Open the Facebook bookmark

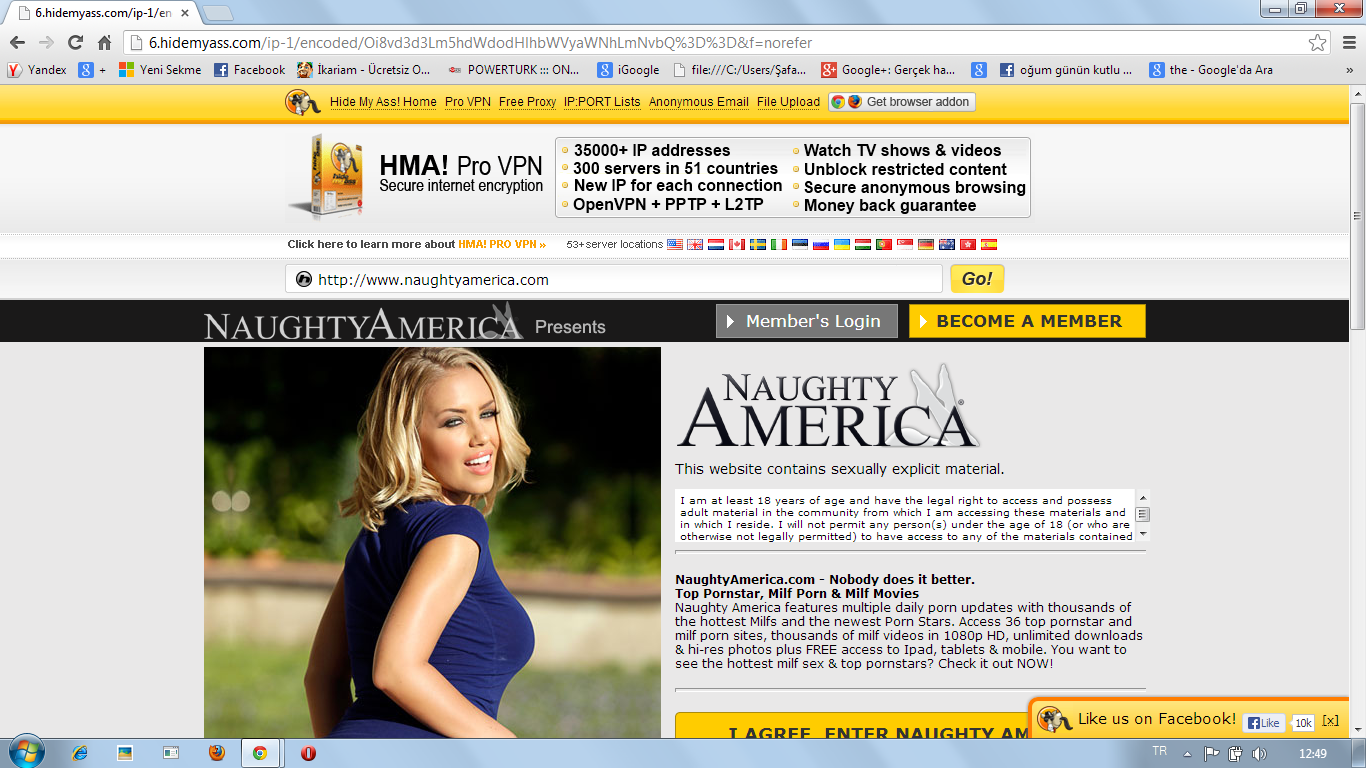[x=250, y=70]
